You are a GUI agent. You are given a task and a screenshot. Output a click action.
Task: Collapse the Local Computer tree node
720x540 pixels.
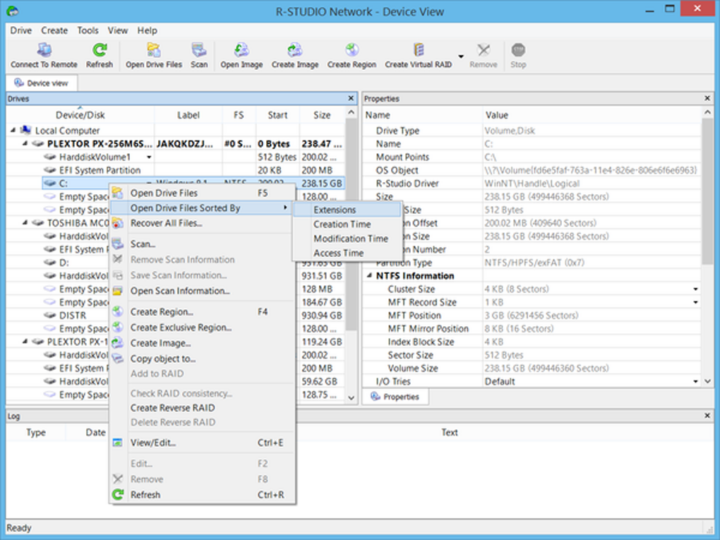click(13, 130)
